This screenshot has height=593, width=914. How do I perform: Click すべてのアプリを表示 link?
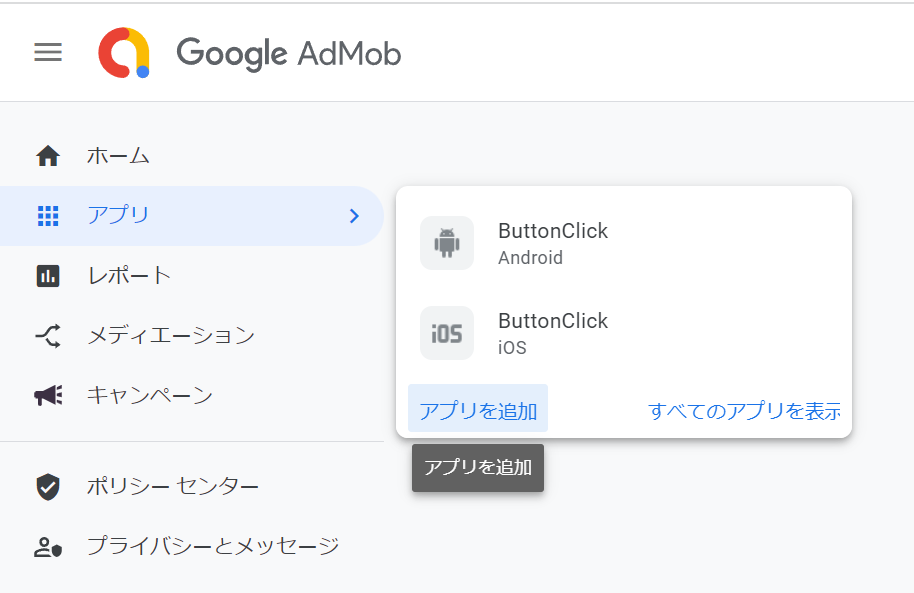pos(744,411)
